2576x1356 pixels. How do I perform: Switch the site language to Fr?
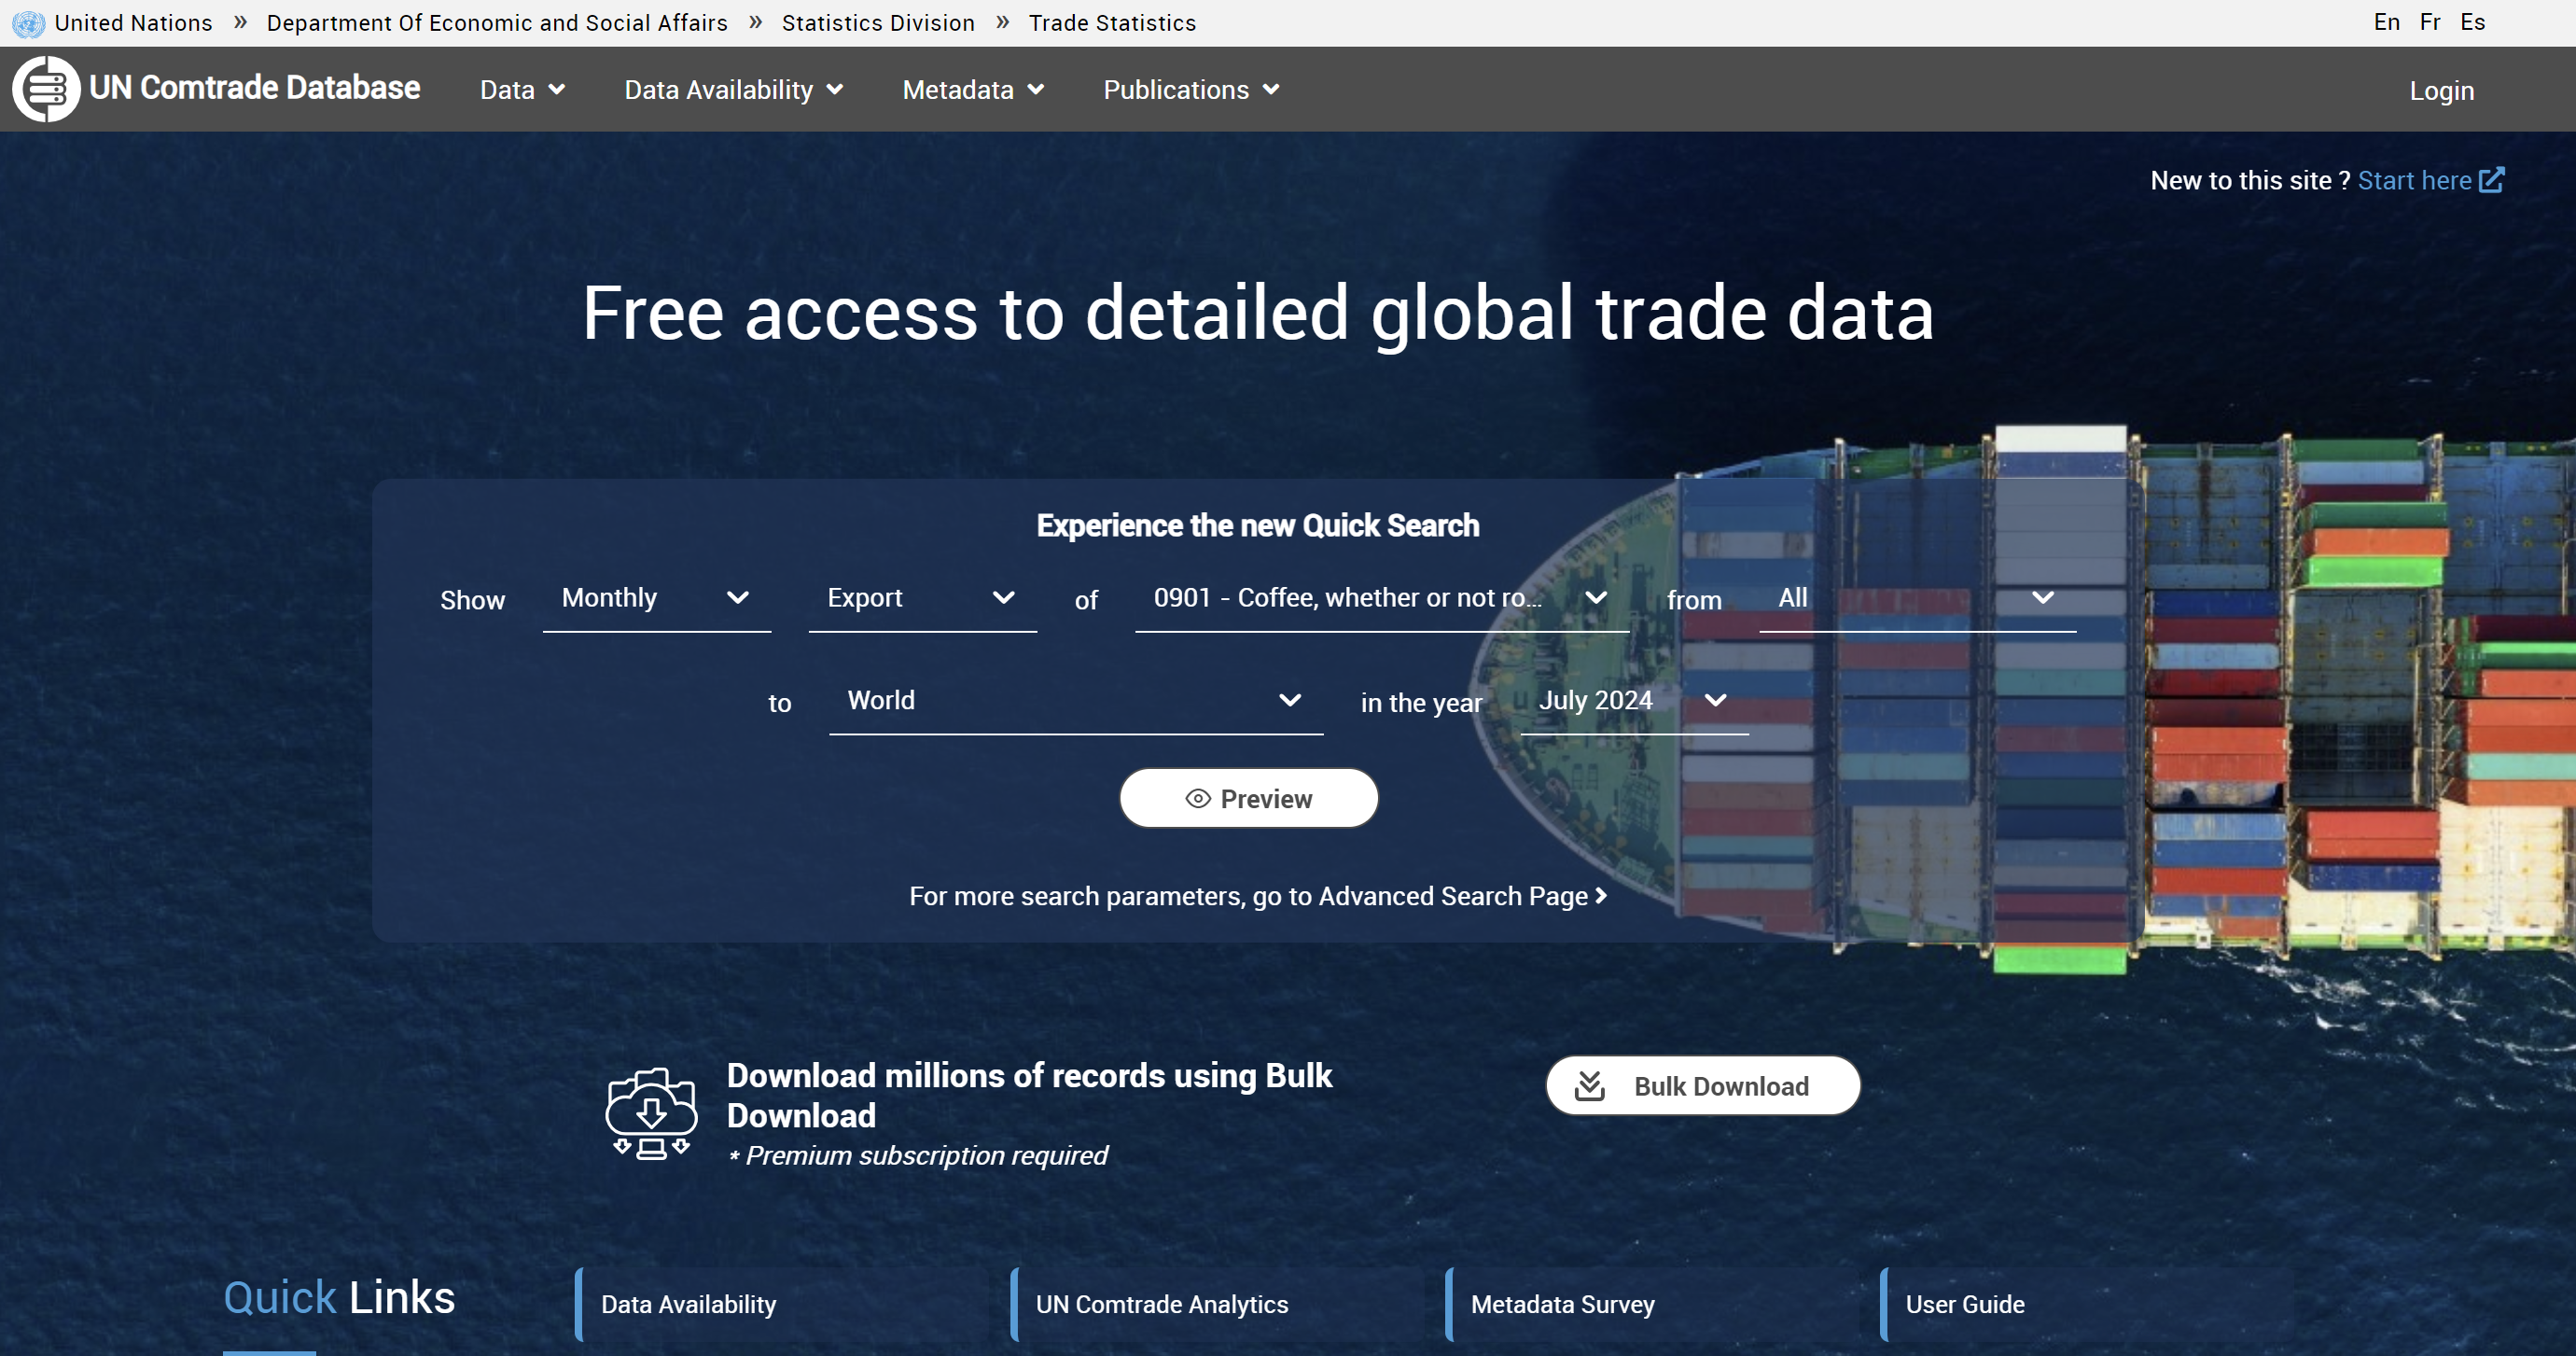coord(2430,22)
